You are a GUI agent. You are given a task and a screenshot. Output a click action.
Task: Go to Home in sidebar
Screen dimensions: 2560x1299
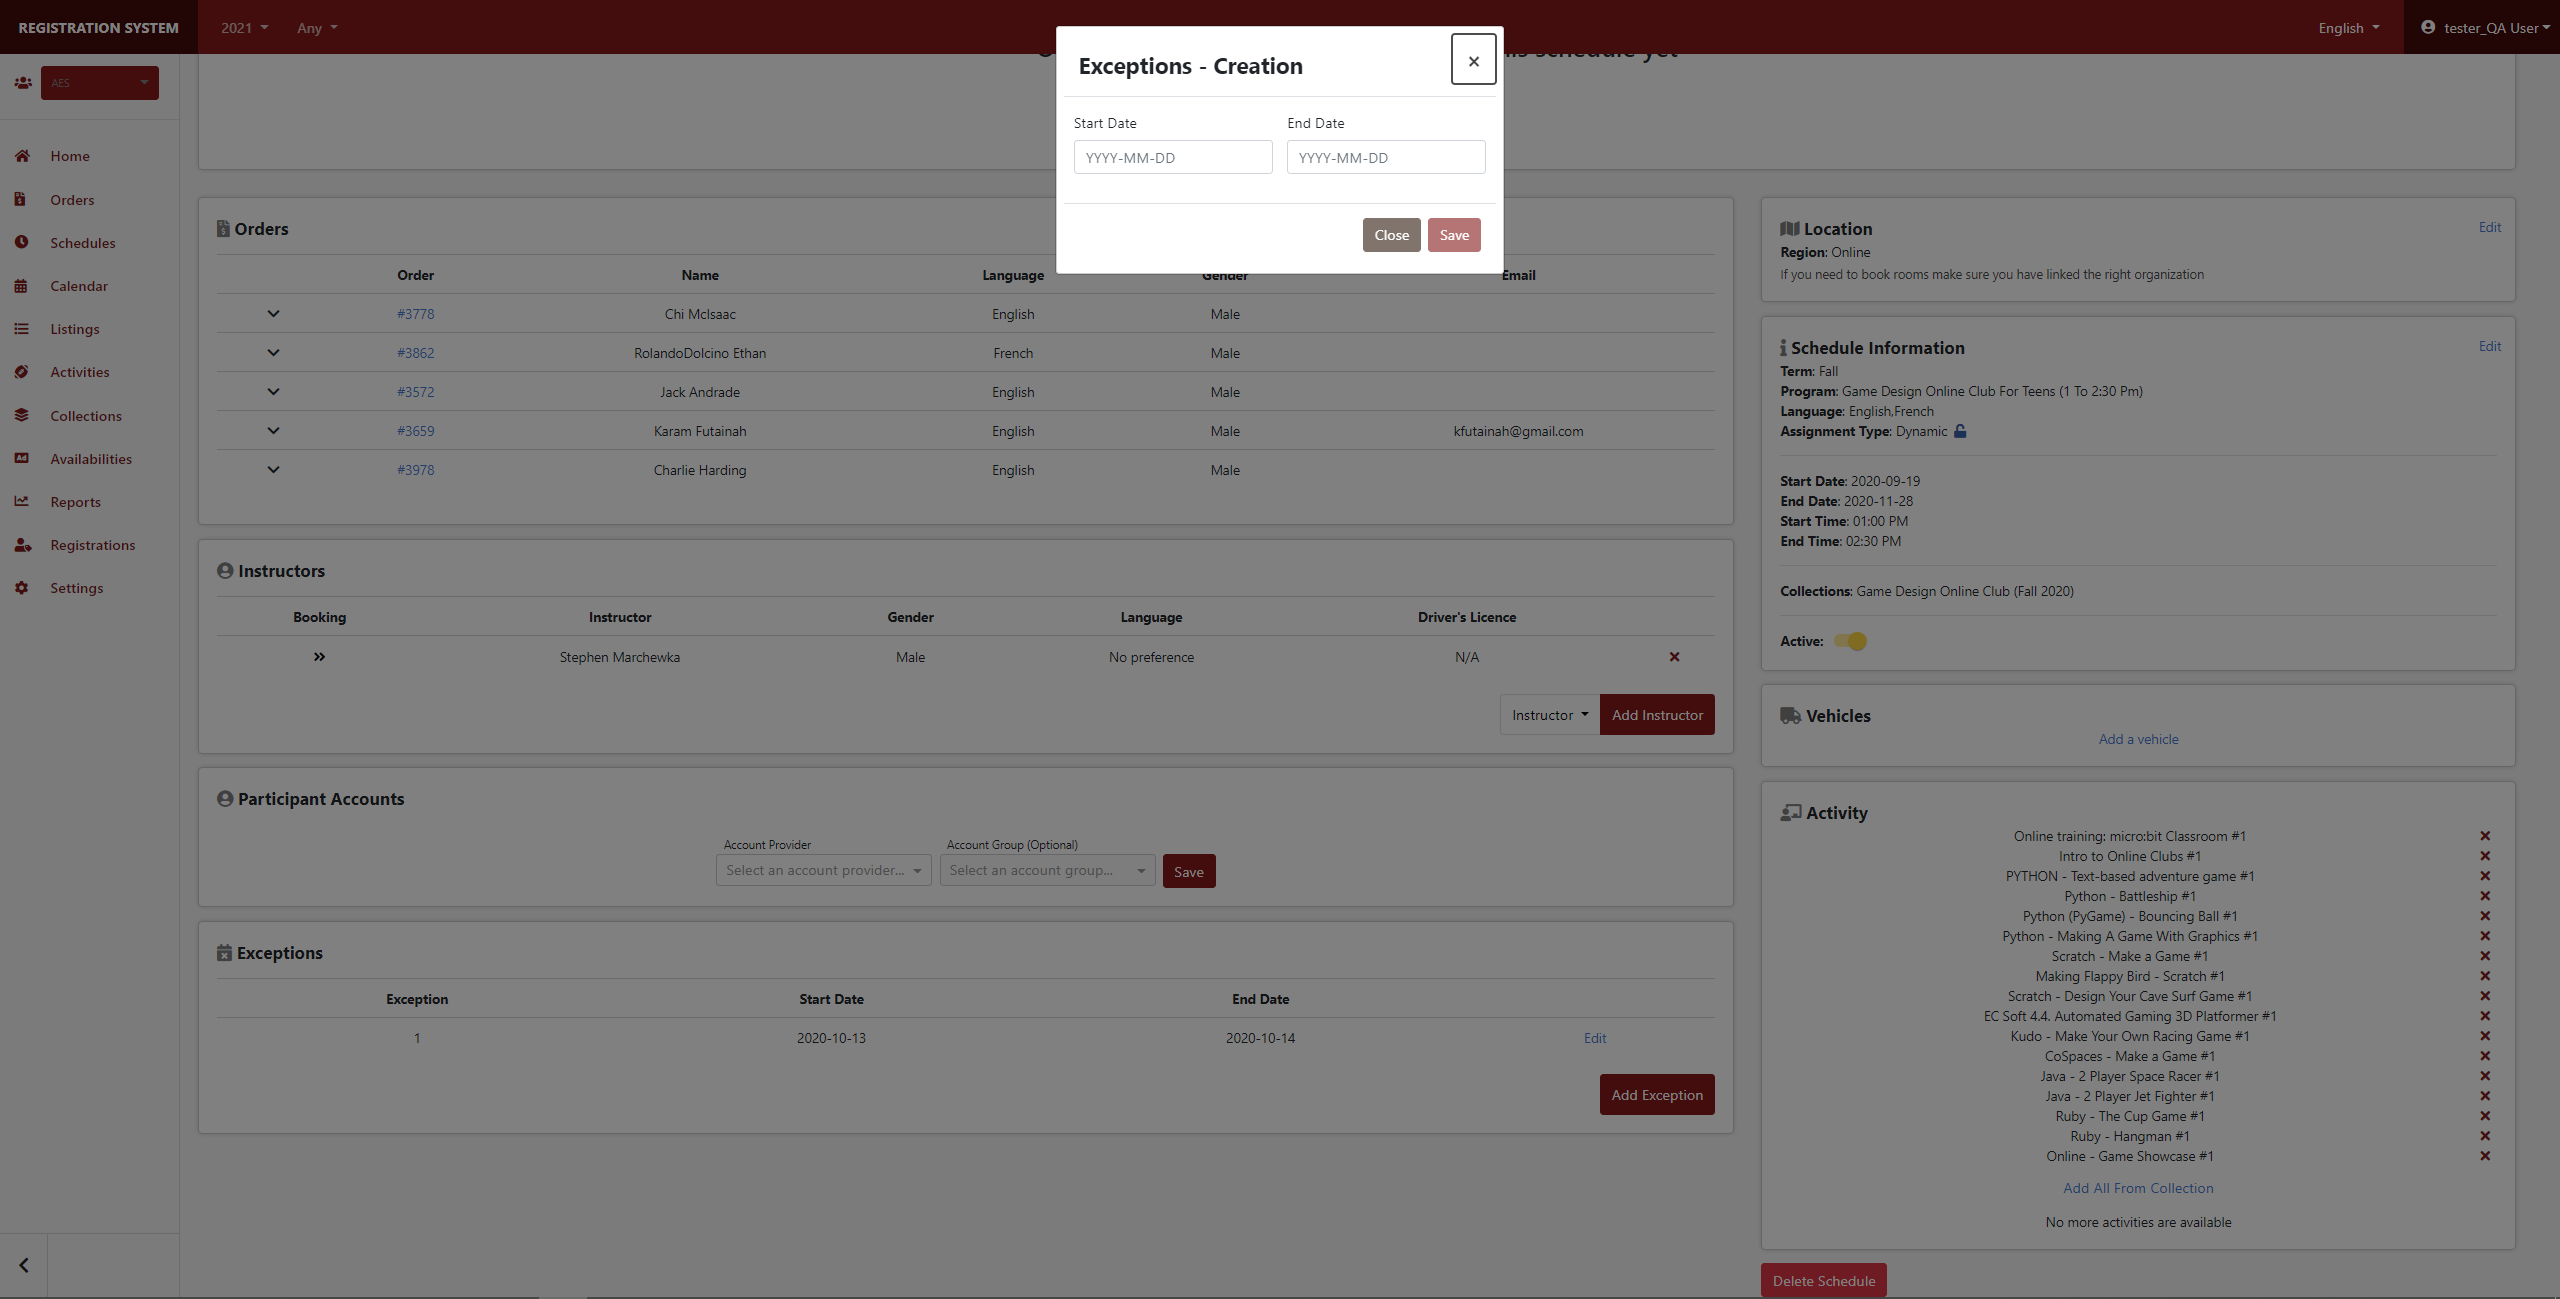click(x=70, y=156)
